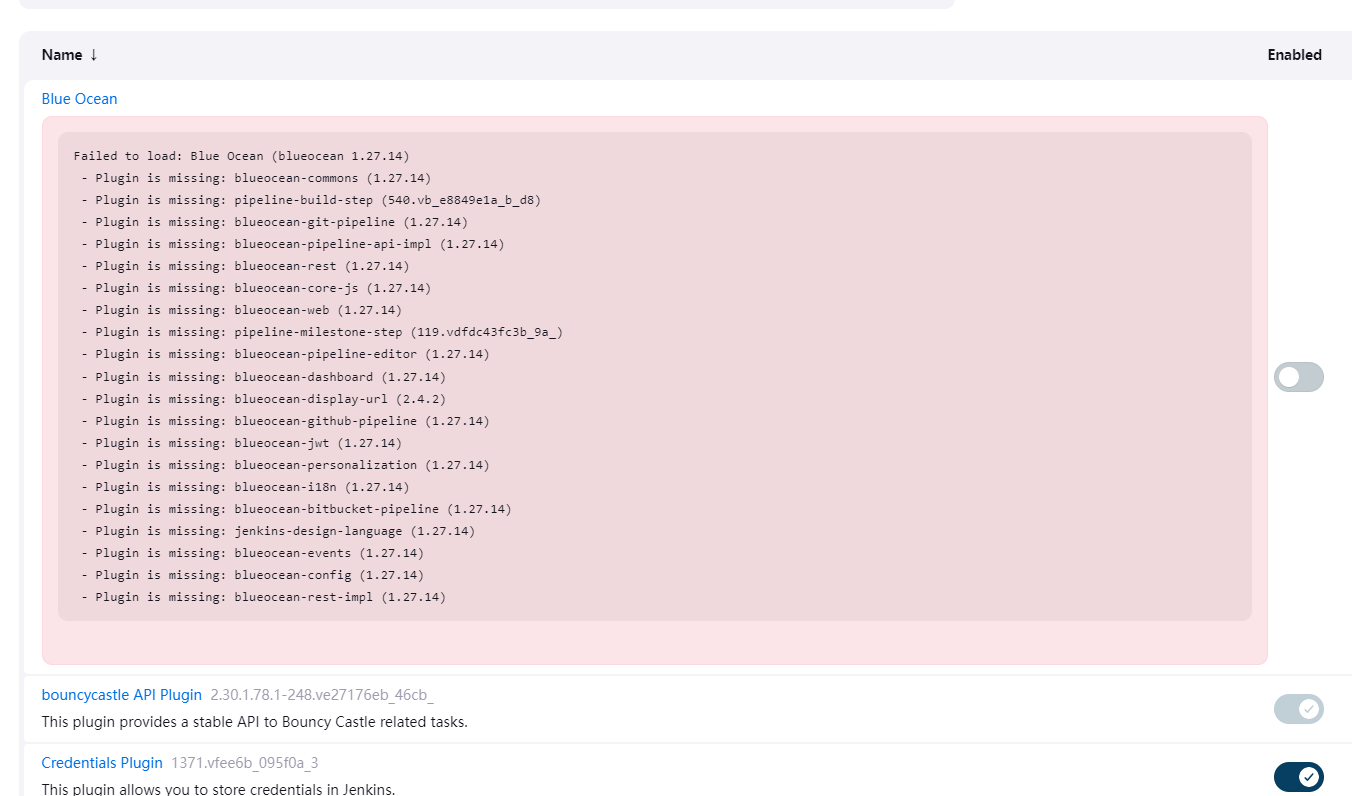Click the missing blueocean-jwt line
Image resolution: width=1352 pixels, height=796 pixels.
coord(241,443)
